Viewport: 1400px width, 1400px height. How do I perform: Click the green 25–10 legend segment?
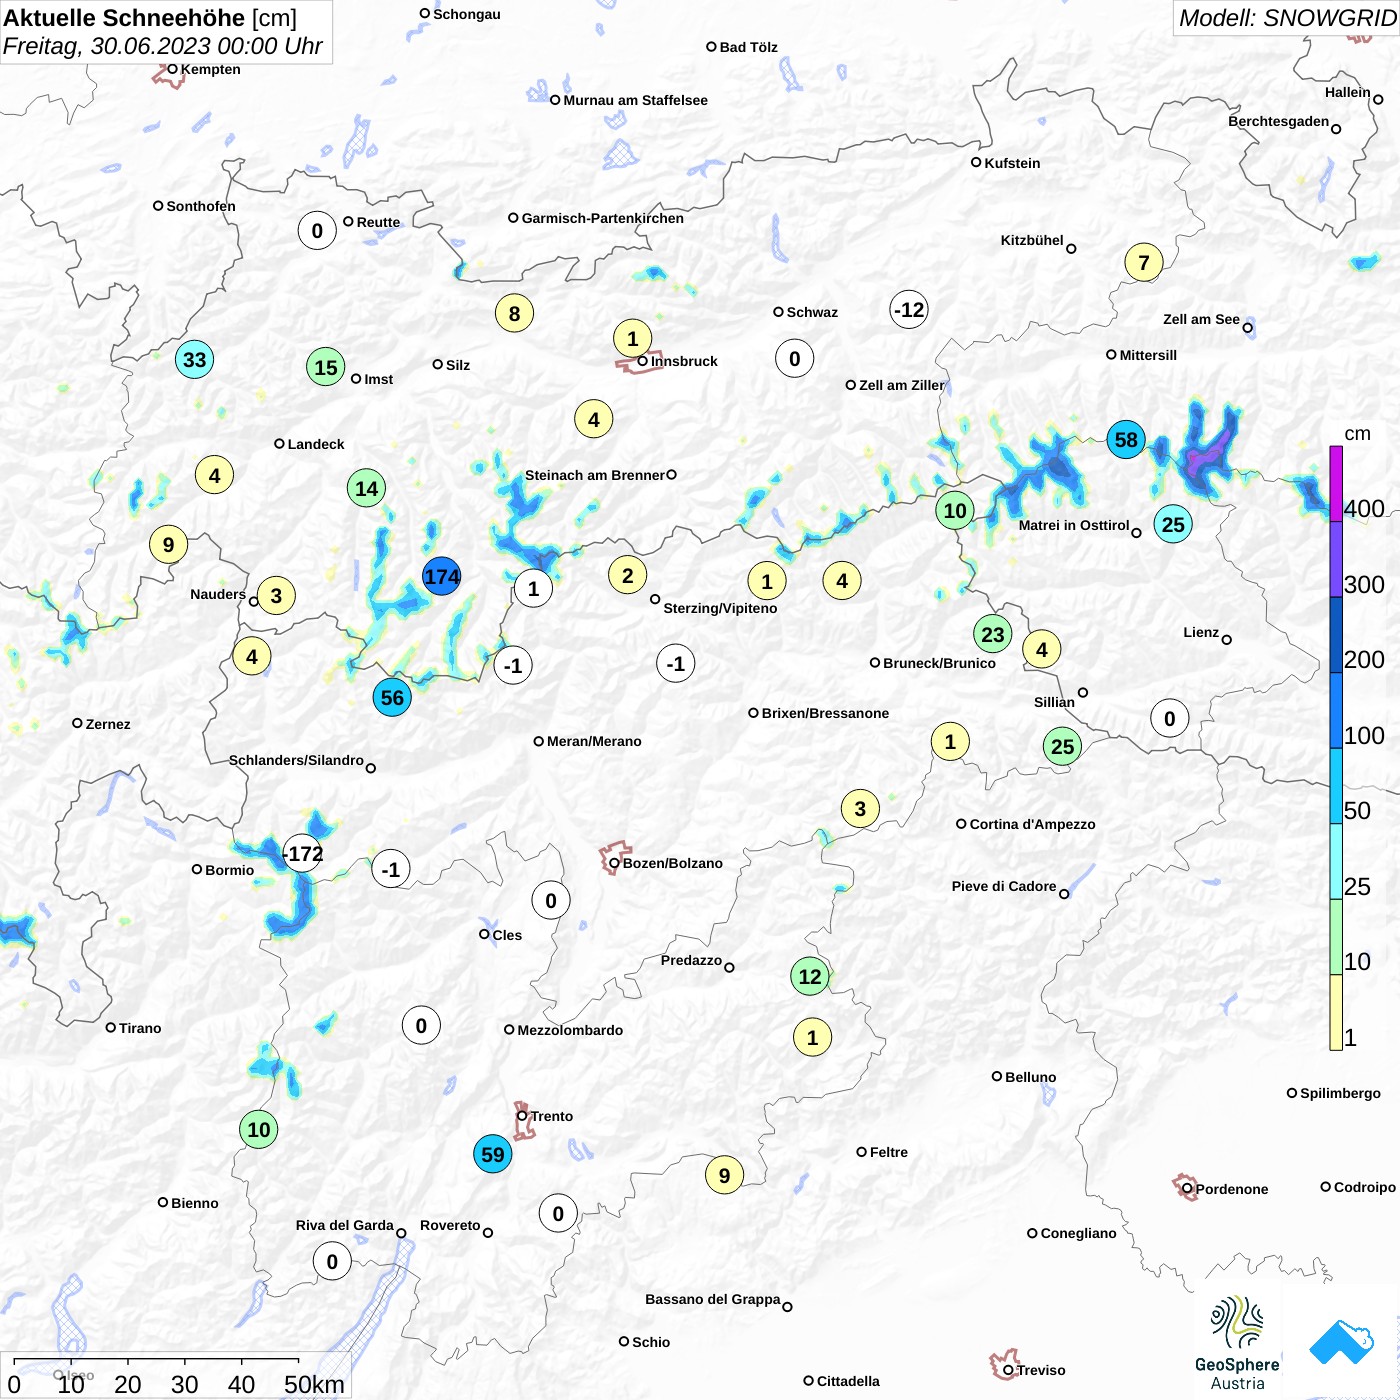pos(1336,937)
